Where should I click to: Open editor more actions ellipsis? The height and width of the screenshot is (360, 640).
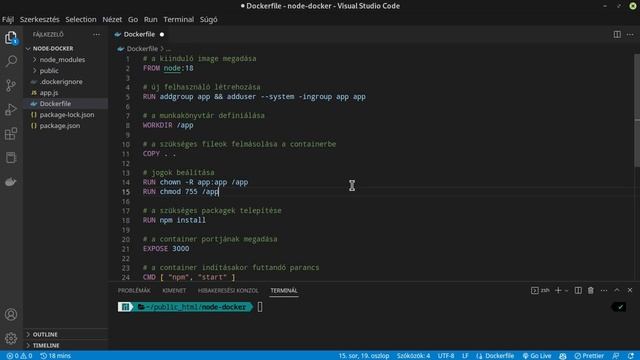[630, 34]
